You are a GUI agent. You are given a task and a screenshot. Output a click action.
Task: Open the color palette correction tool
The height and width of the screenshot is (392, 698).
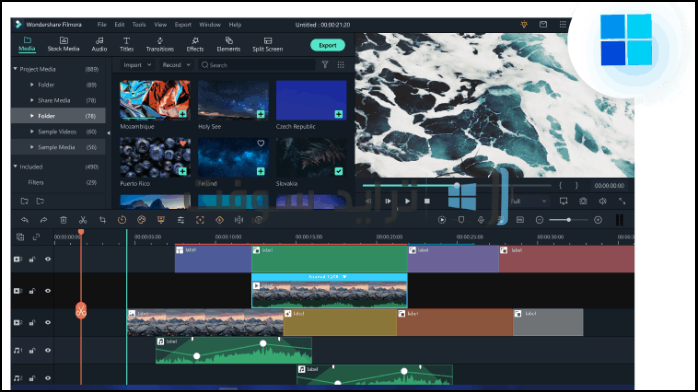[142, 220]
